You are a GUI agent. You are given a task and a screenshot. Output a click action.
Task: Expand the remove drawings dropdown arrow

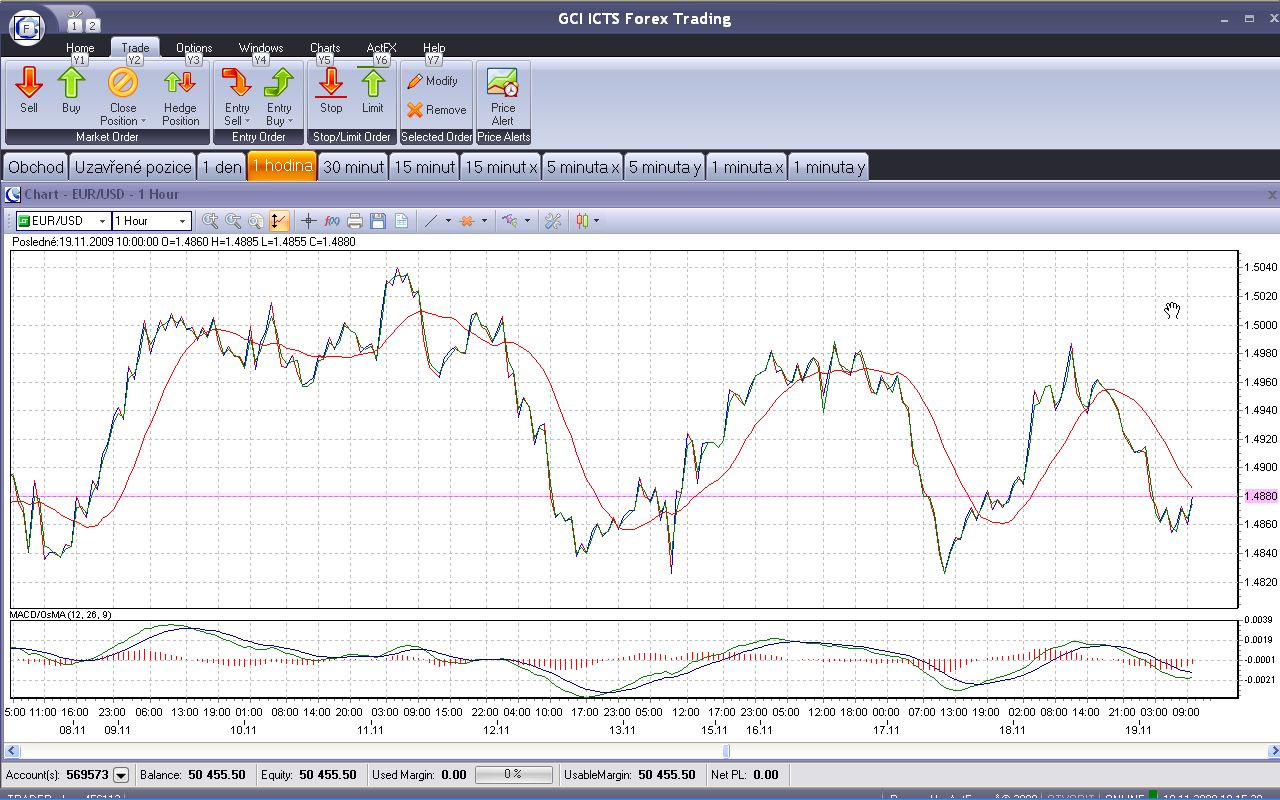[x=484, y=221]
